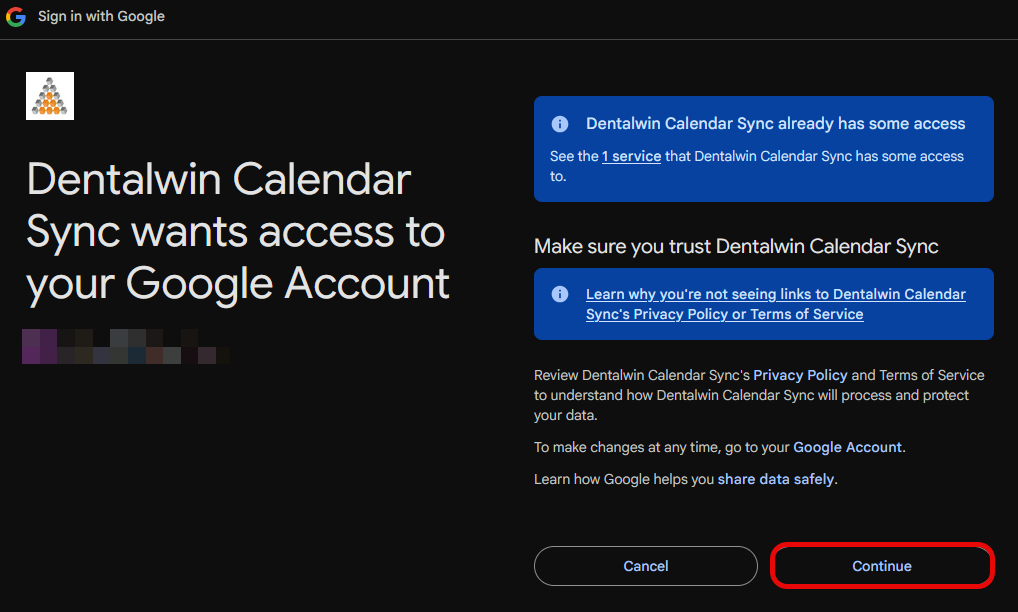Click 'To make changes at any time' sentence
The width and height of the screenshot is (1018, 612).
pyautogui.click(x=719, y=447)
